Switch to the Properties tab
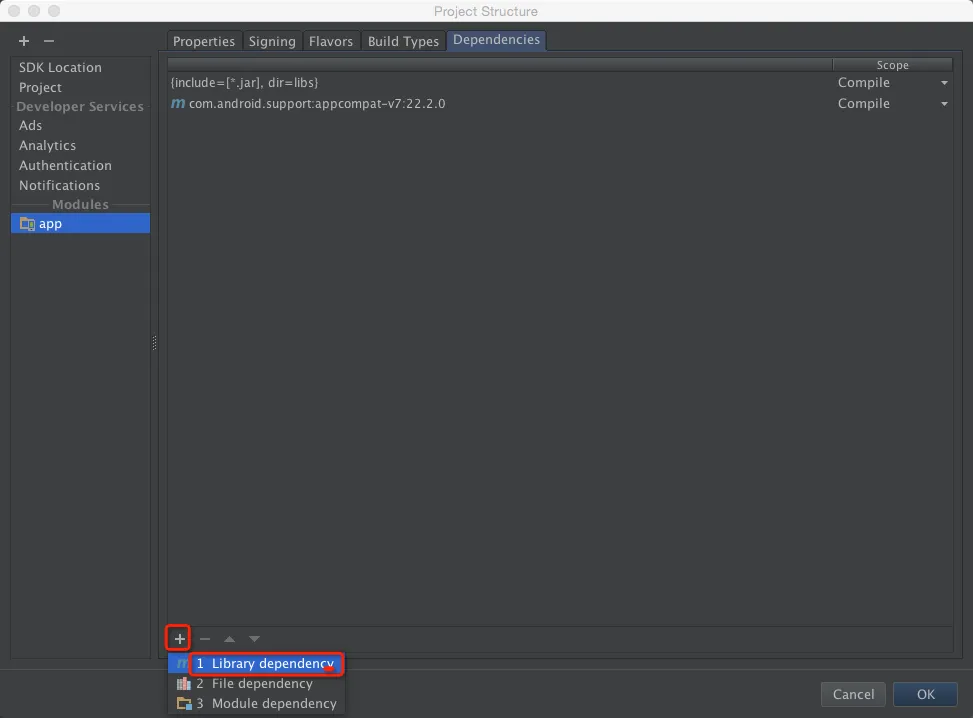This screenshot has width=973, height=718. click(x=204, y=41)
